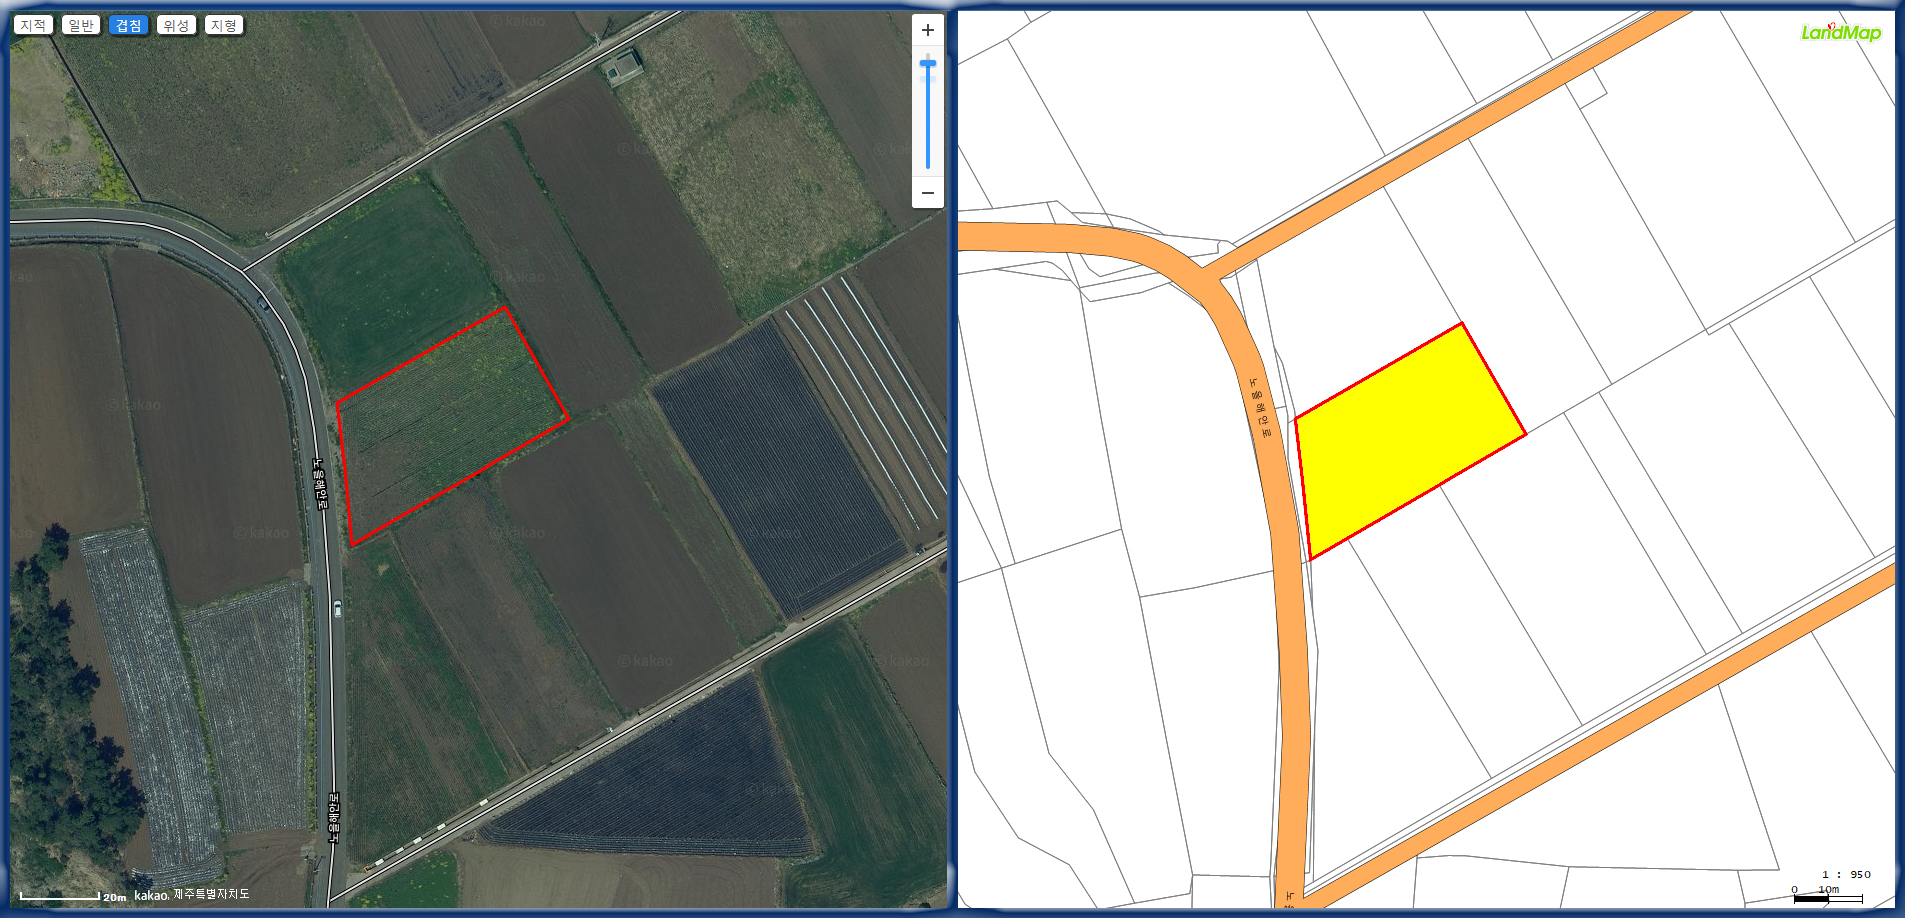Image resolution: width=1905 pixels, height=918 pixels.
Task: Switch to 지적 cadastral map view
Action: (33, 25)
